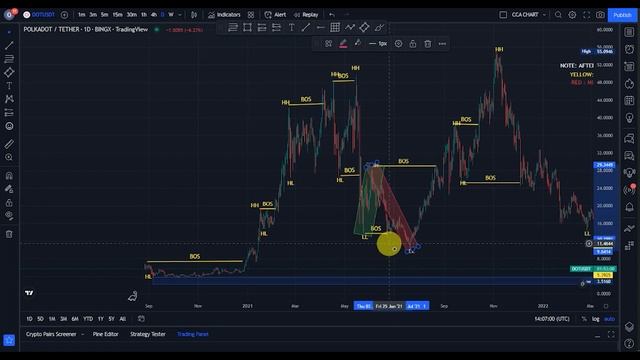Open the candlestick chart type selector
The image size is (640, 360).
pos(194,15)
